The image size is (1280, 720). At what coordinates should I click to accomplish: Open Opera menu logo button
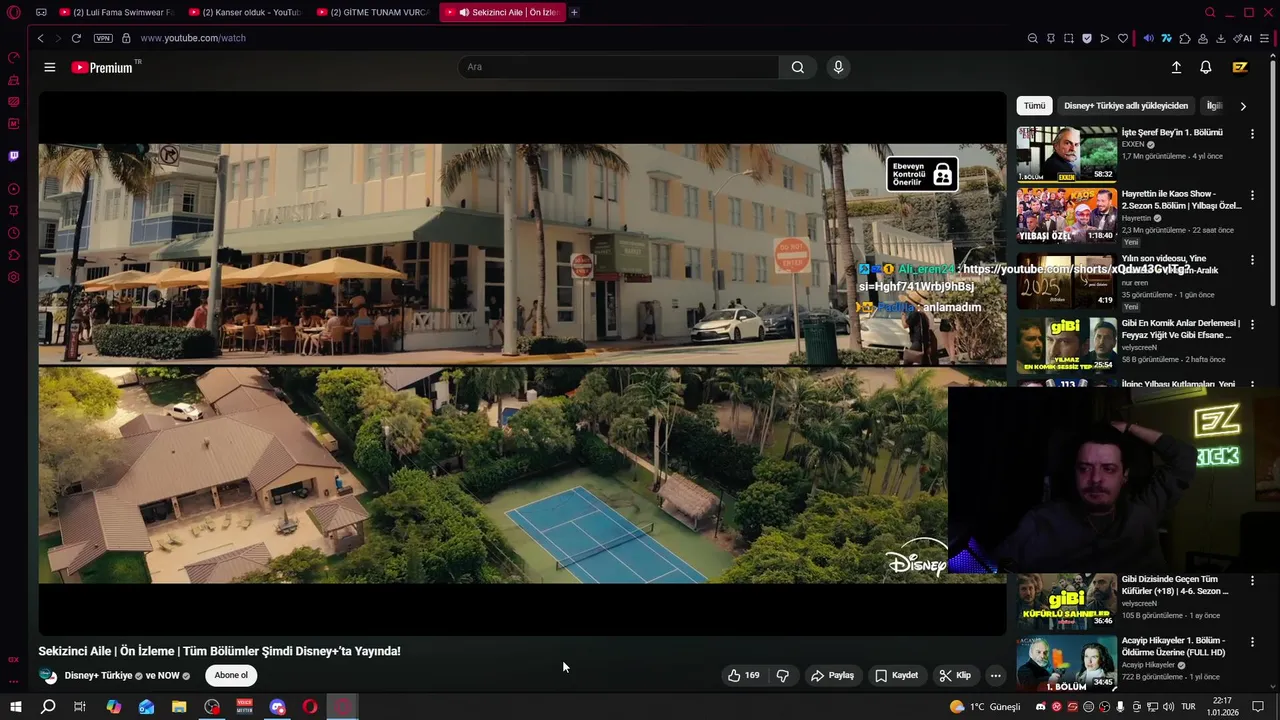pyautogui.click(x=14, y=12)
